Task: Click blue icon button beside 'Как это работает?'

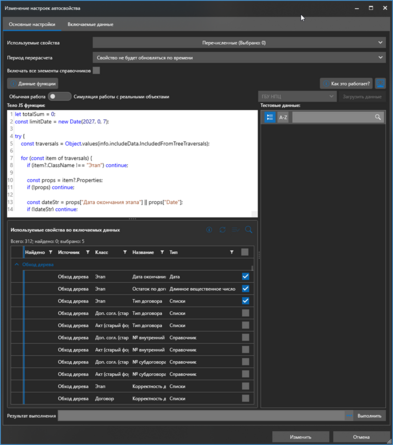Action: point(380,83)
